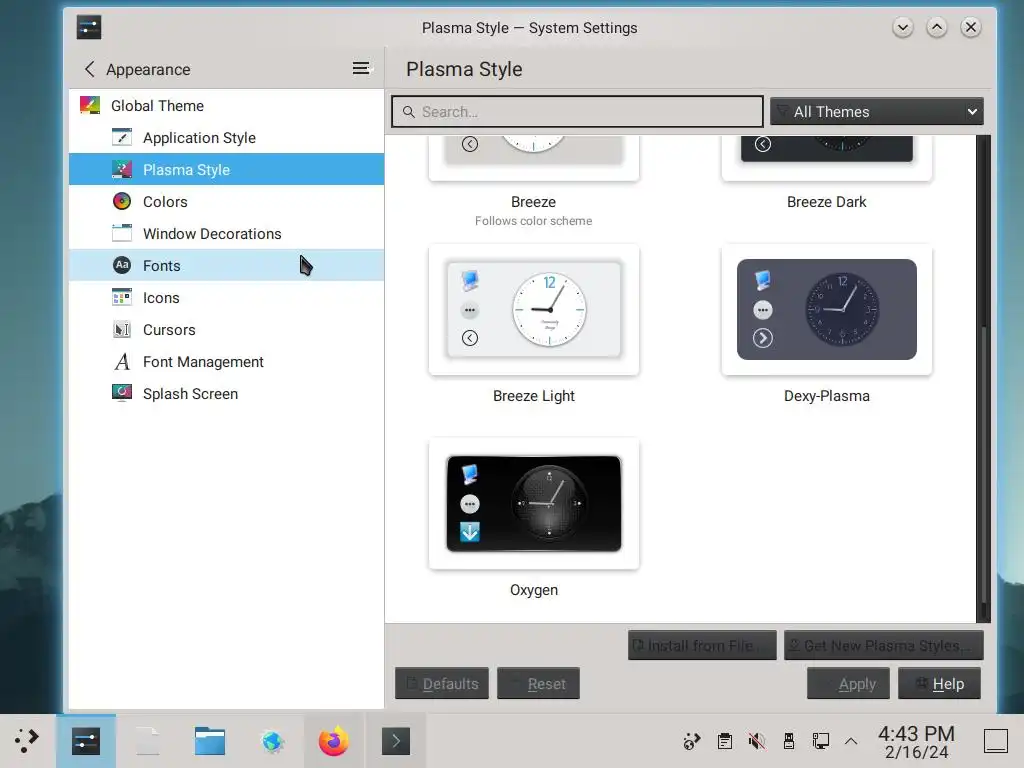Open the network connections tray icon
This screenshot has width=1024, height=768.
pyautogui.click(x=820, y=741)
